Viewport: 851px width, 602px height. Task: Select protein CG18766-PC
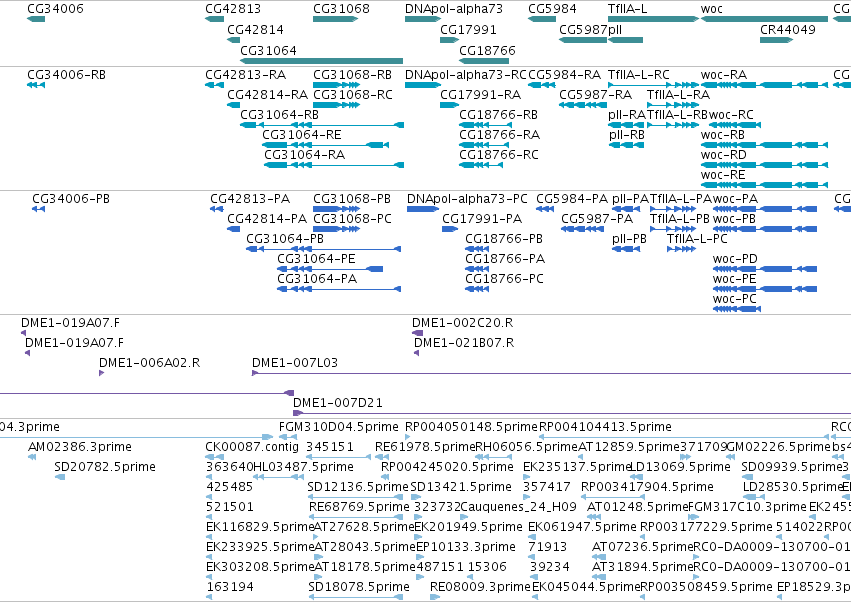(477, 289)
